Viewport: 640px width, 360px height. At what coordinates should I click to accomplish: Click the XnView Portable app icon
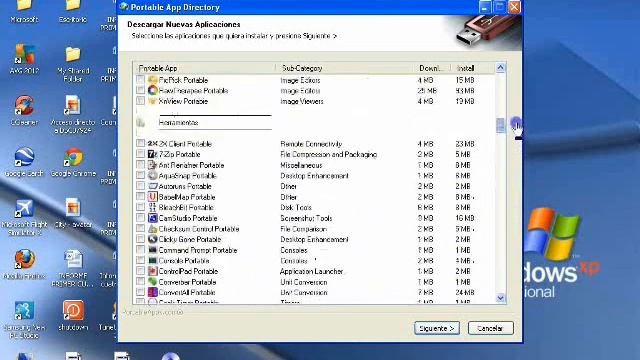(153, 101)
